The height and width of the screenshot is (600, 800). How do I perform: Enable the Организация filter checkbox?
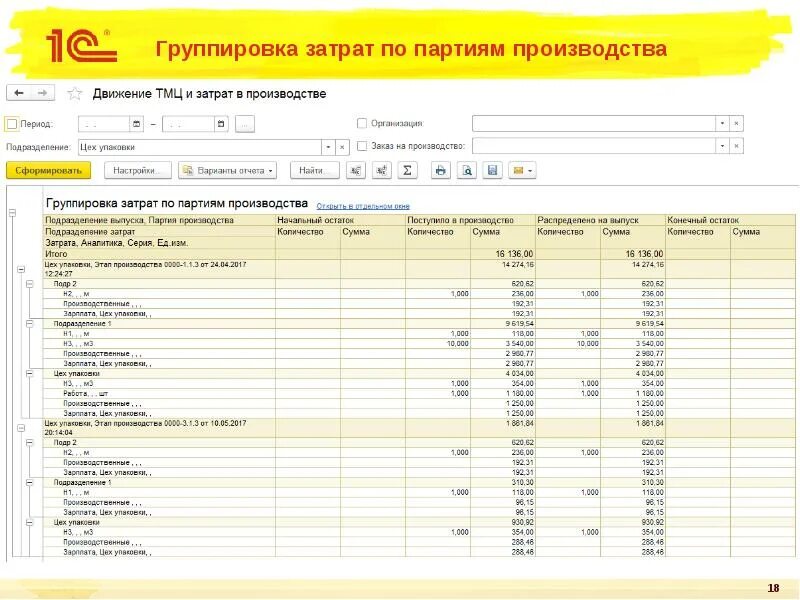tap(362, 123)
